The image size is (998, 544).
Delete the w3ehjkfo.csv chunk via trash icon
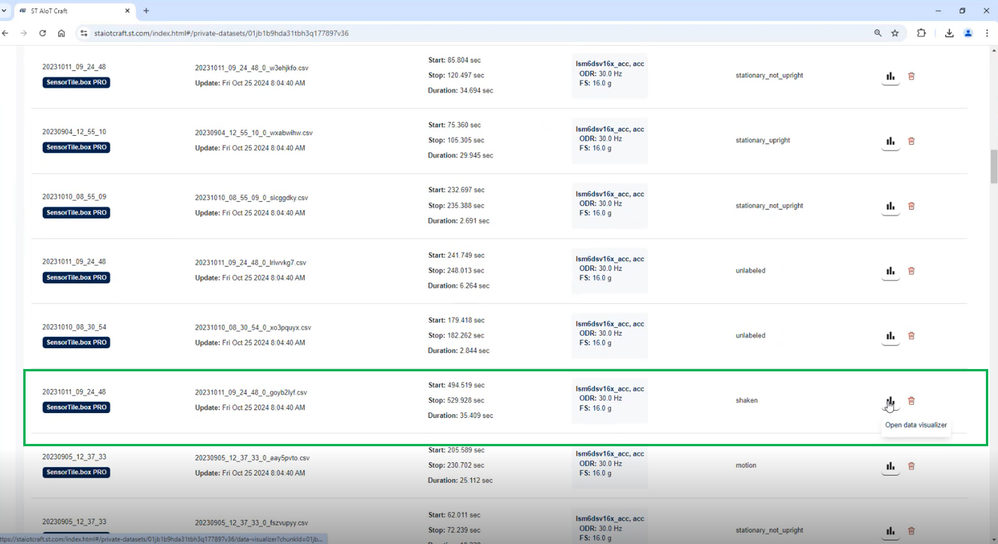(911, 76)
